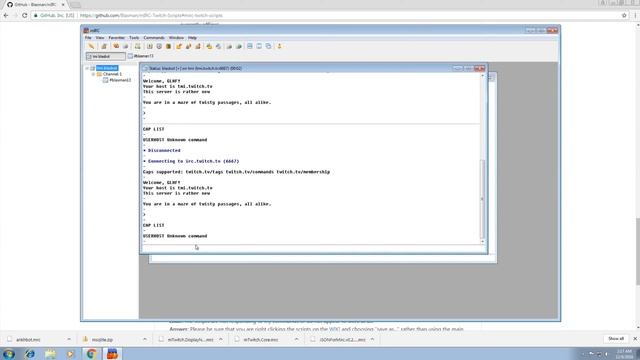
Task: Open the Favorites icon in mIRC toolbar
Action: pos(116,46)
